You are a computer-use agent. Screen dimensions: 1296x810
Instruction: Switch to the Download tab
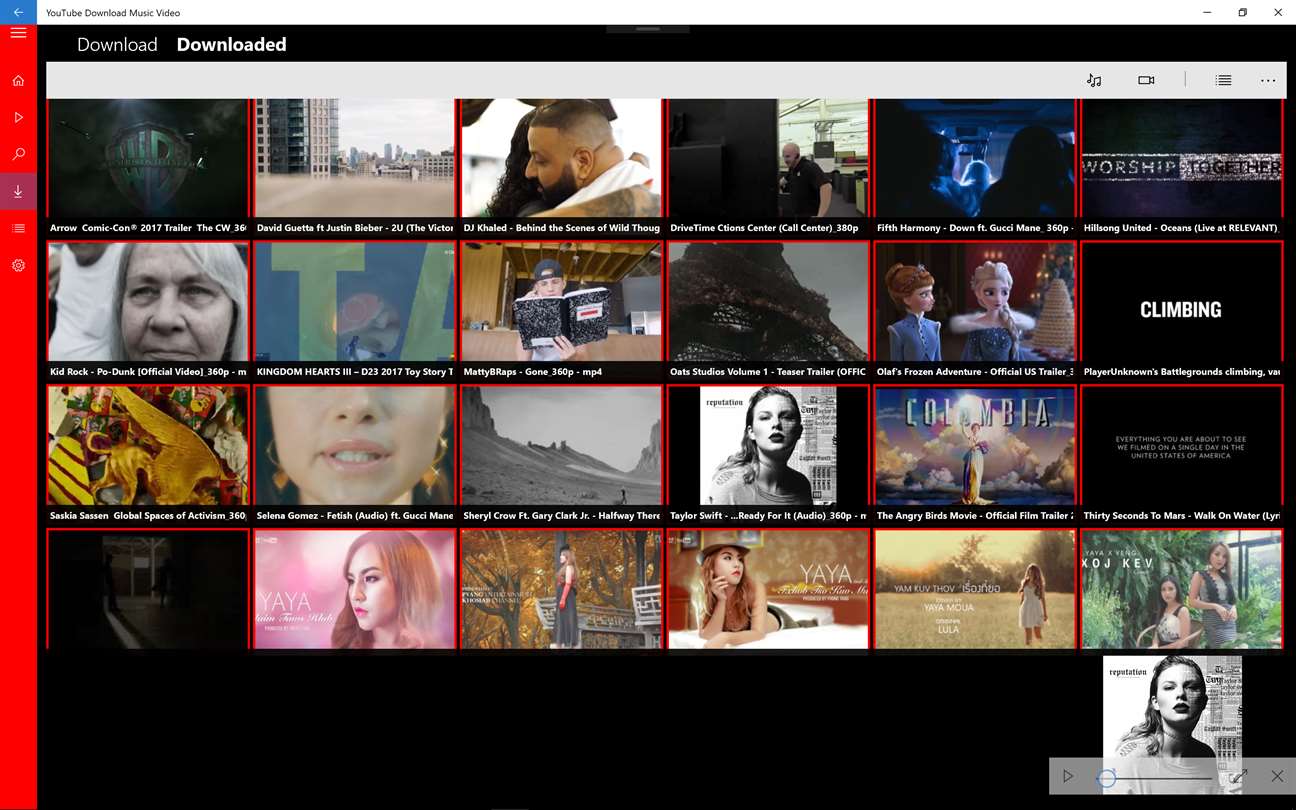[117, 45]
